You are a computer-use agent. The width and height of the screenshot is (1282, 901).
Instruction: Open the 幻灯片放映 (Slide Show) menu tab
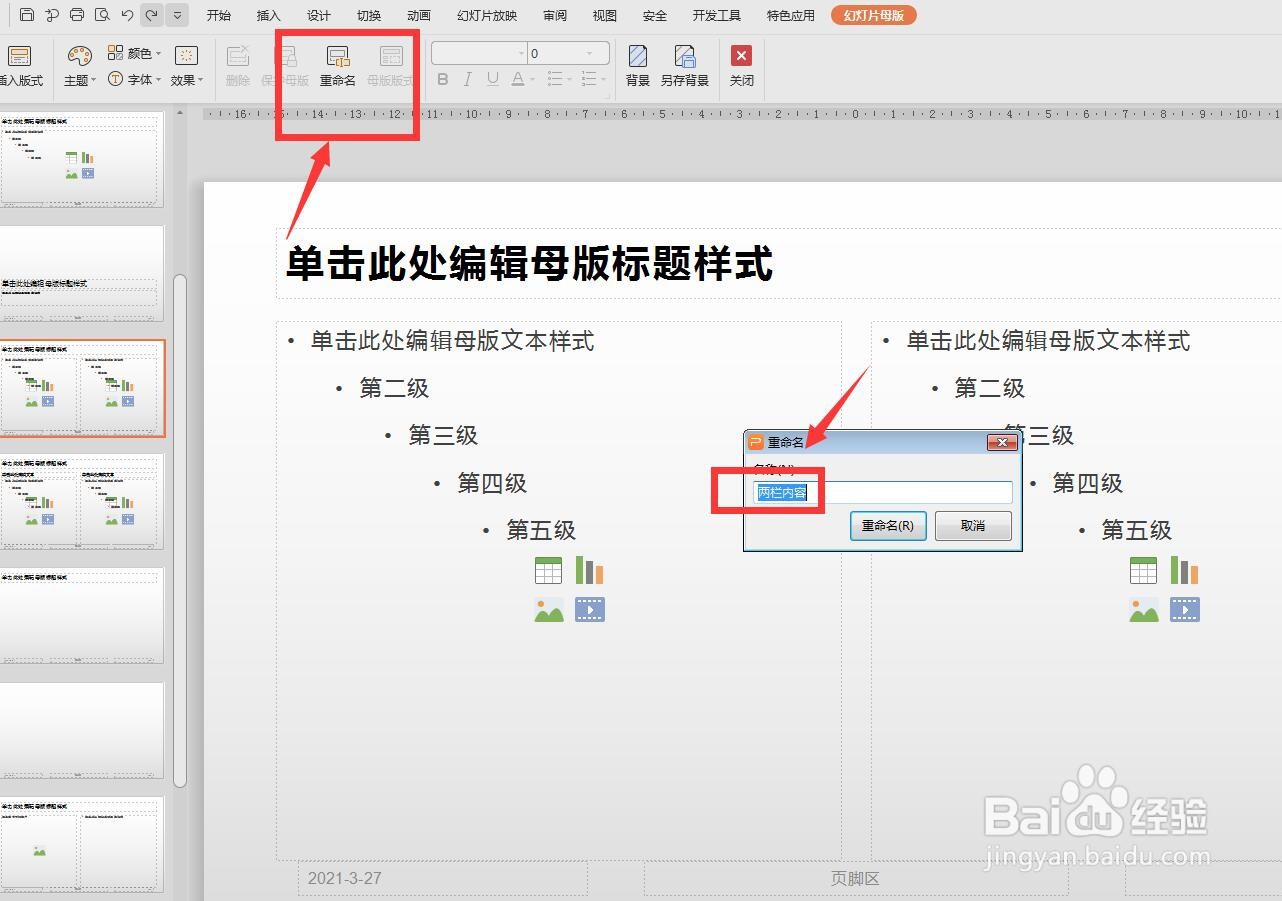click(x=486, y=15)
